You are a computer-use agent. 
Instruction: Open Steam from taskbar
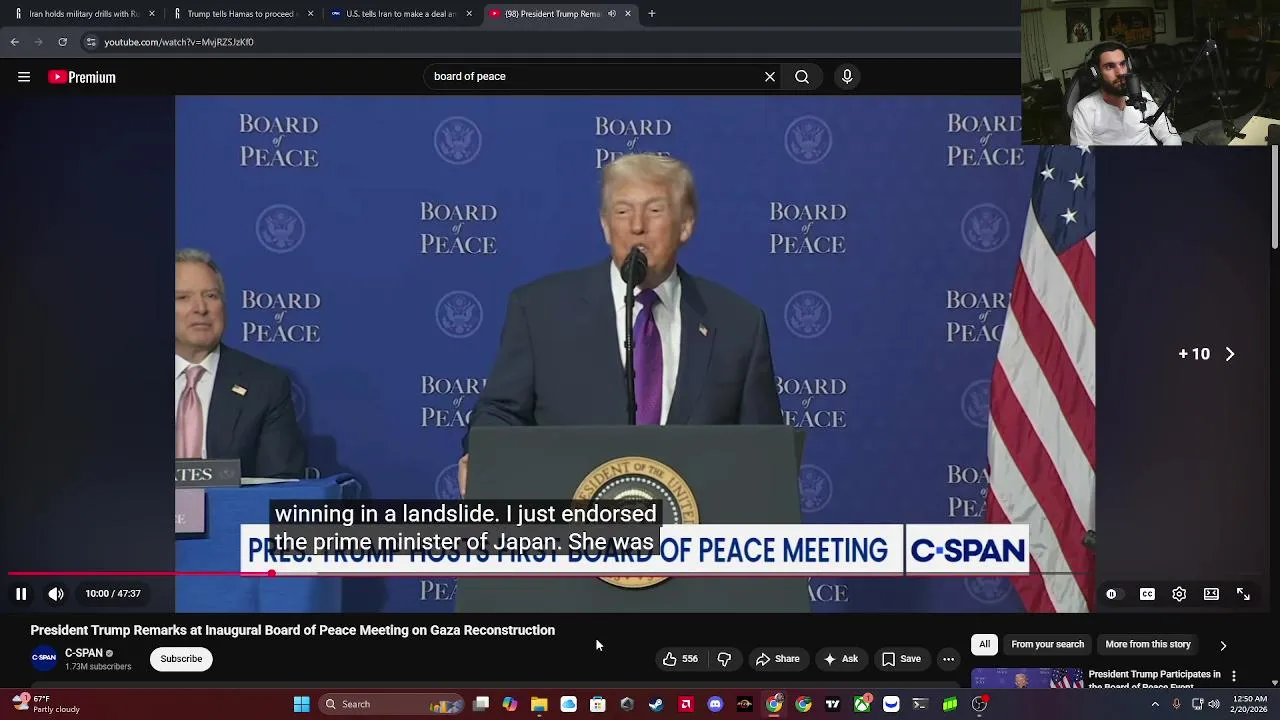(656, 704)
